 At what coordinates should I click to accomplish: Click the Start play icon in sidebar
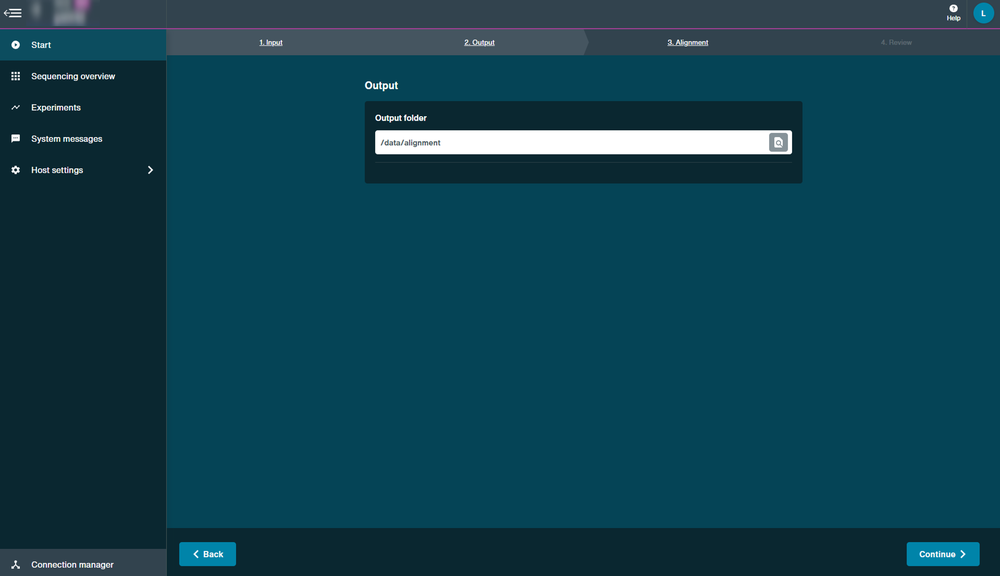tap(15, 45)
